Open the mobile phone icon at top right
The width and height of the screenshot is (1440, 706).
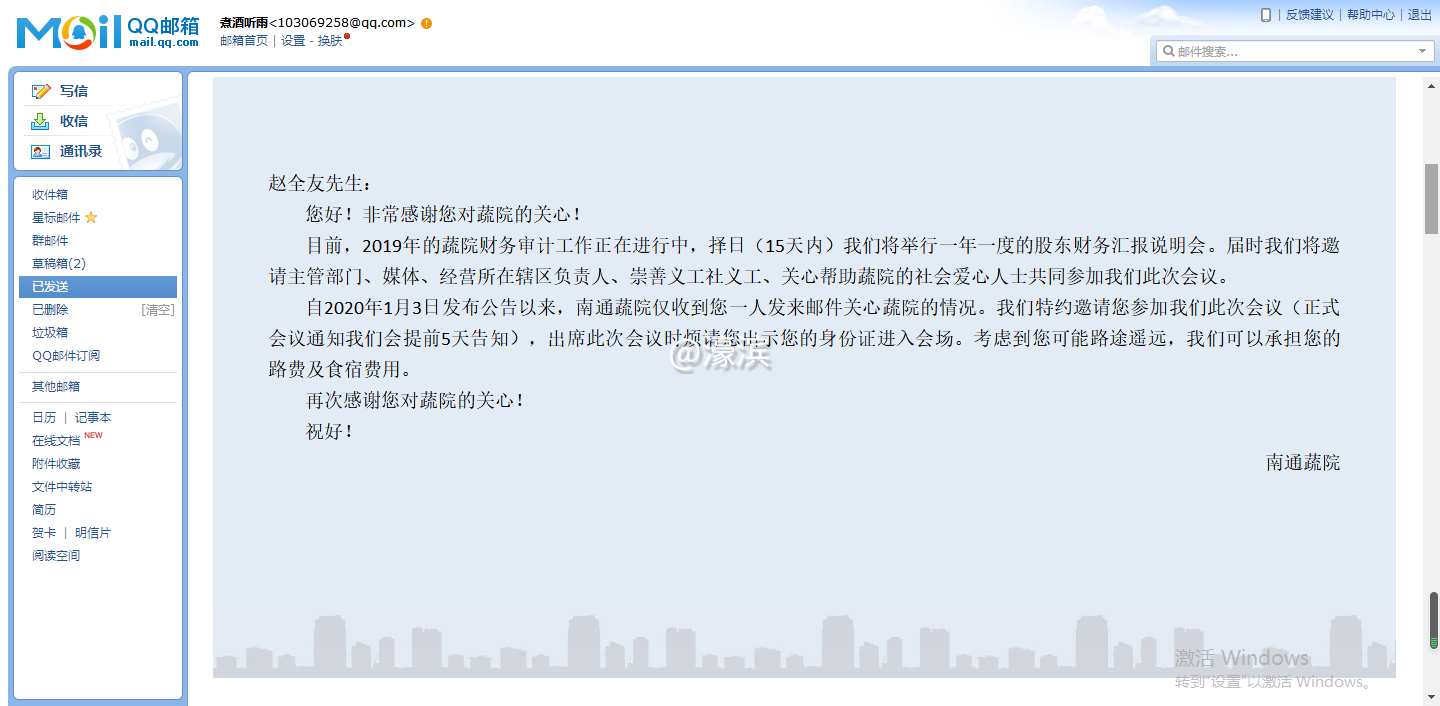point(1266,14)
